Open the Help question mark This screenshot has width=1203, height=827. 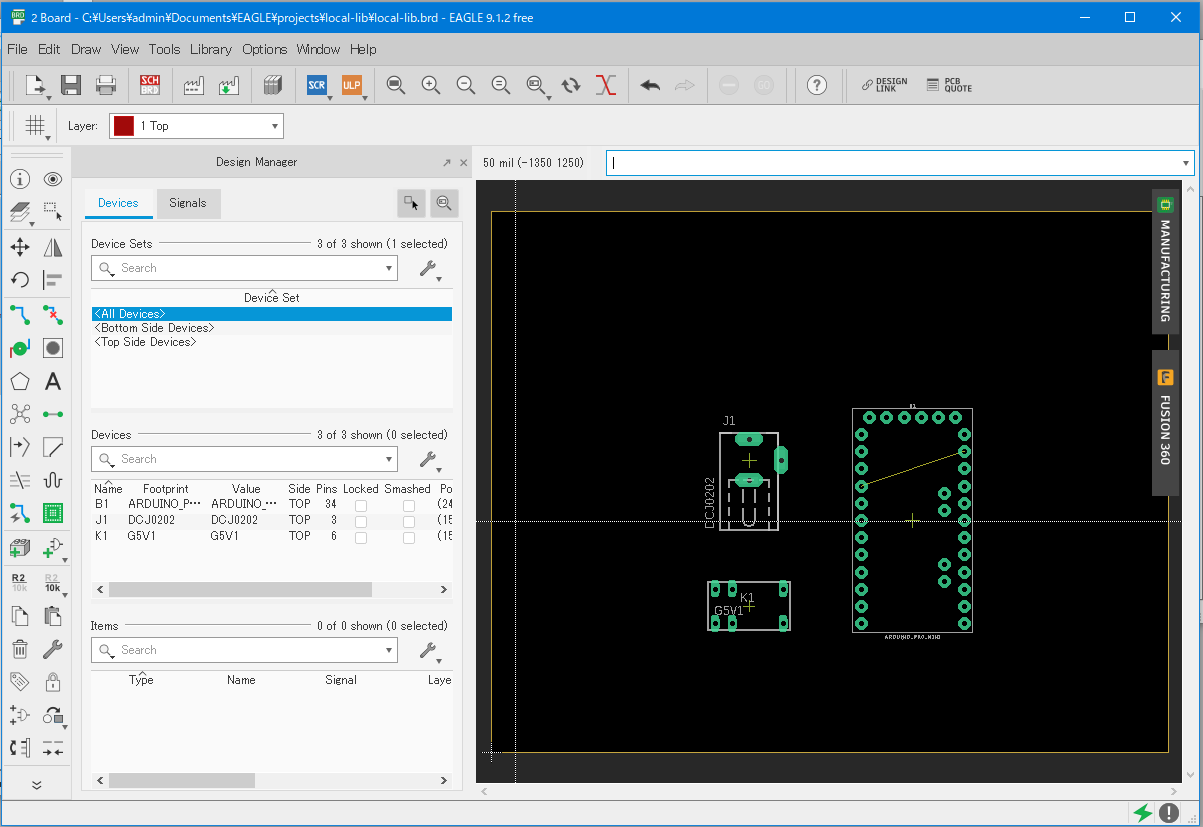click(817, 86)
